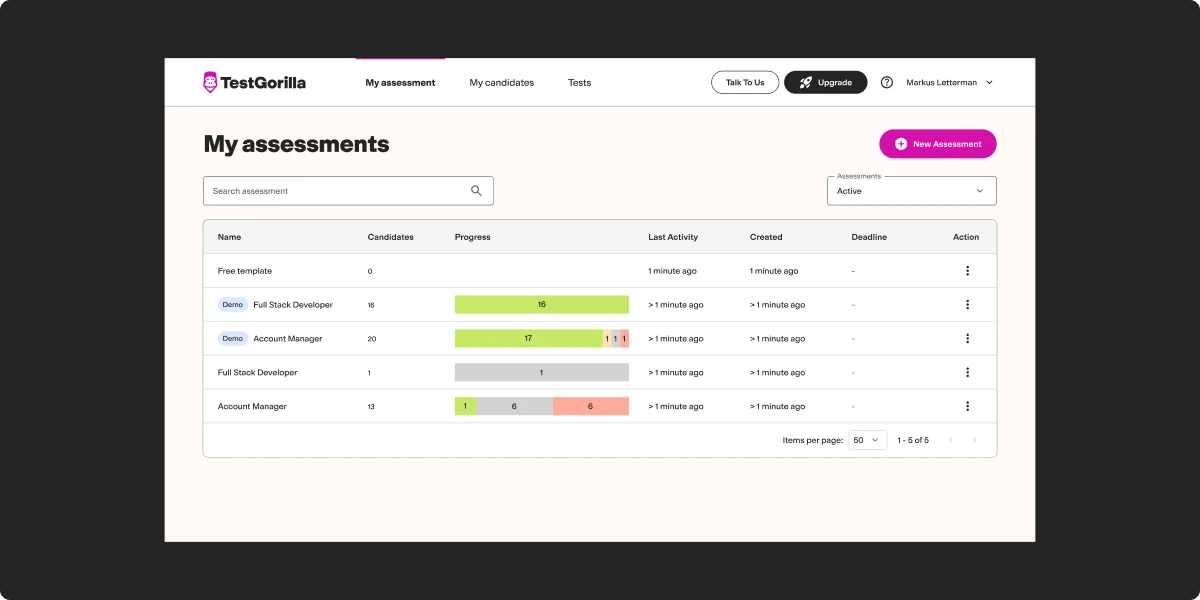
Task: Sort by Created column header
Action: tap(766, 237)
